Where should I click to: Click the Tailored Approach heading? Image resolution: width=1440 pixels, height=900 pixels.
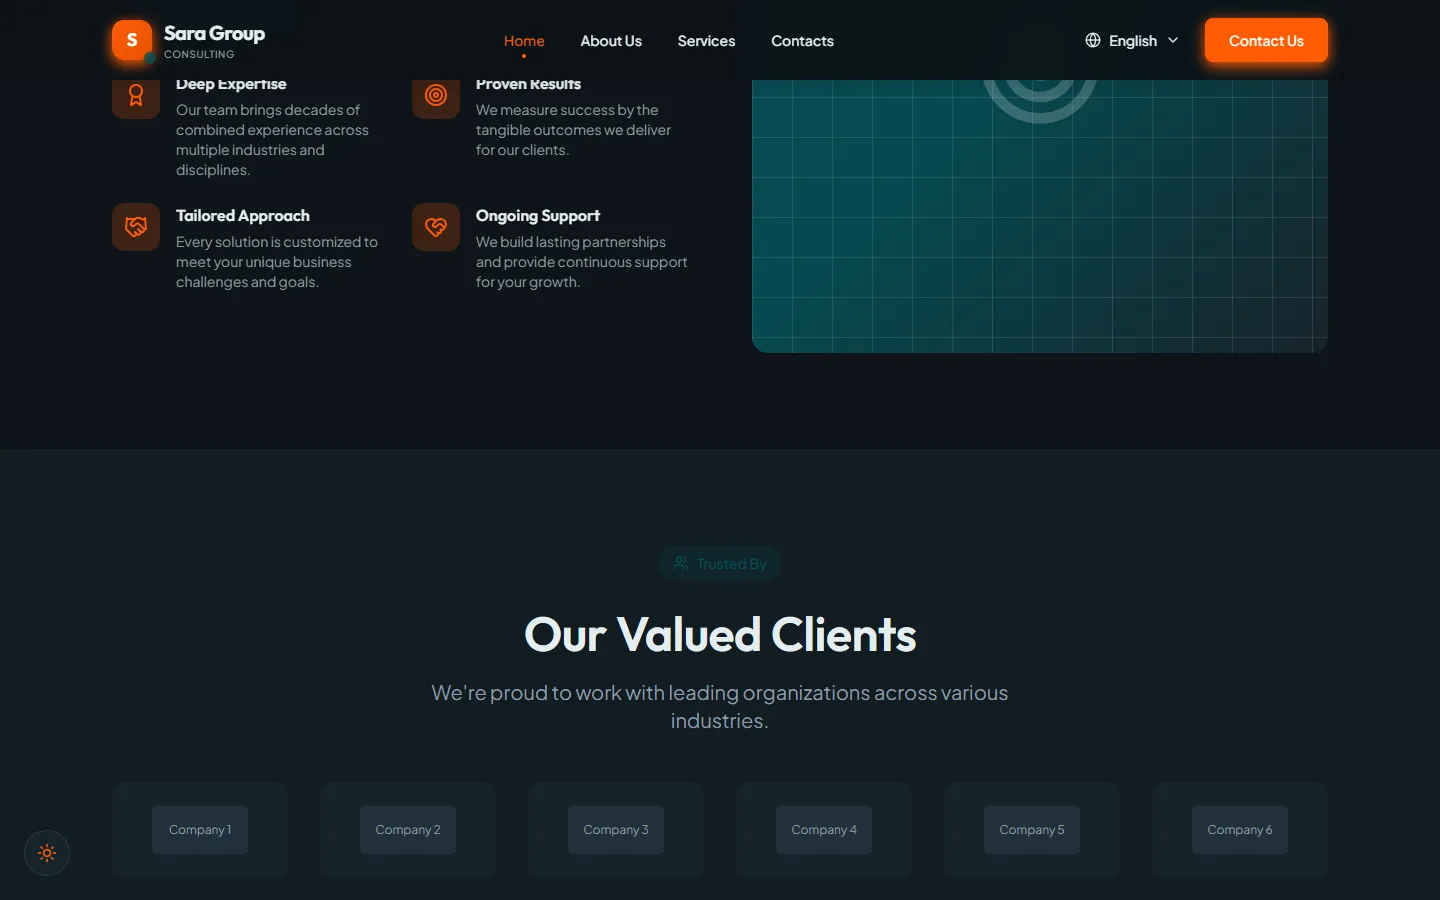pyautogui.click(x=243, y=216)
